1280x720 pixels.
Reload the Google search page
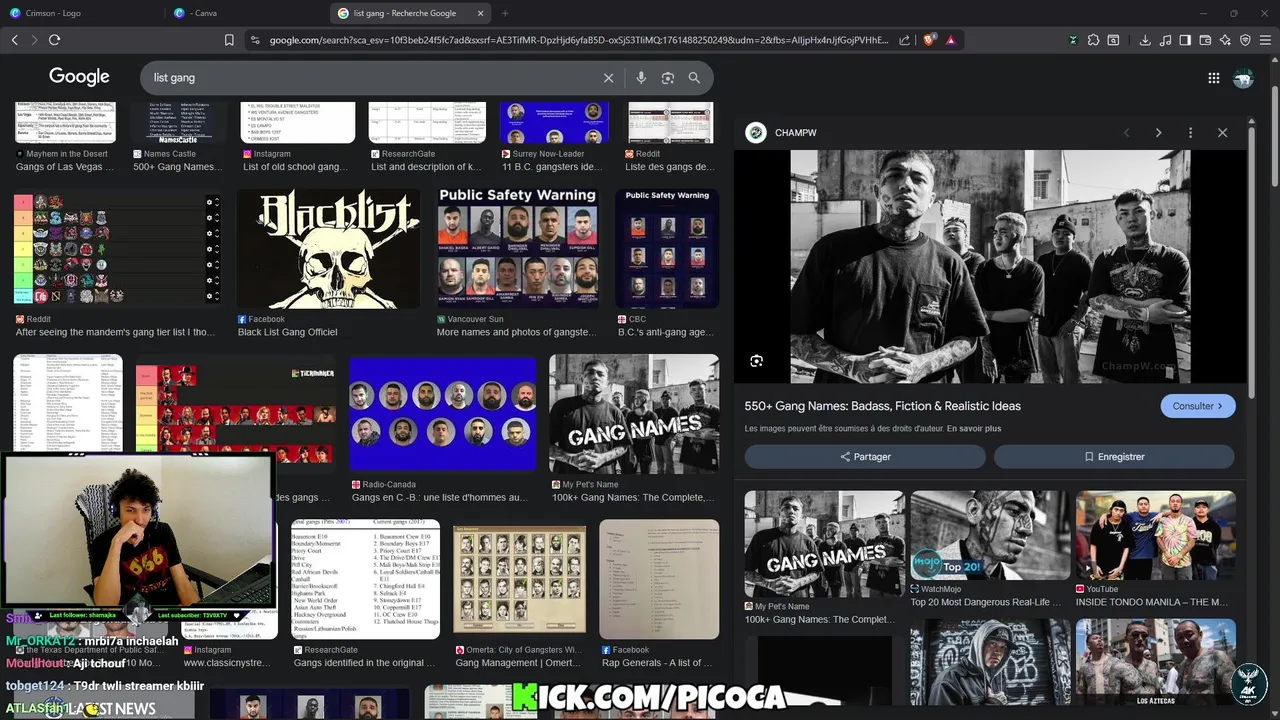coord(54,40)
